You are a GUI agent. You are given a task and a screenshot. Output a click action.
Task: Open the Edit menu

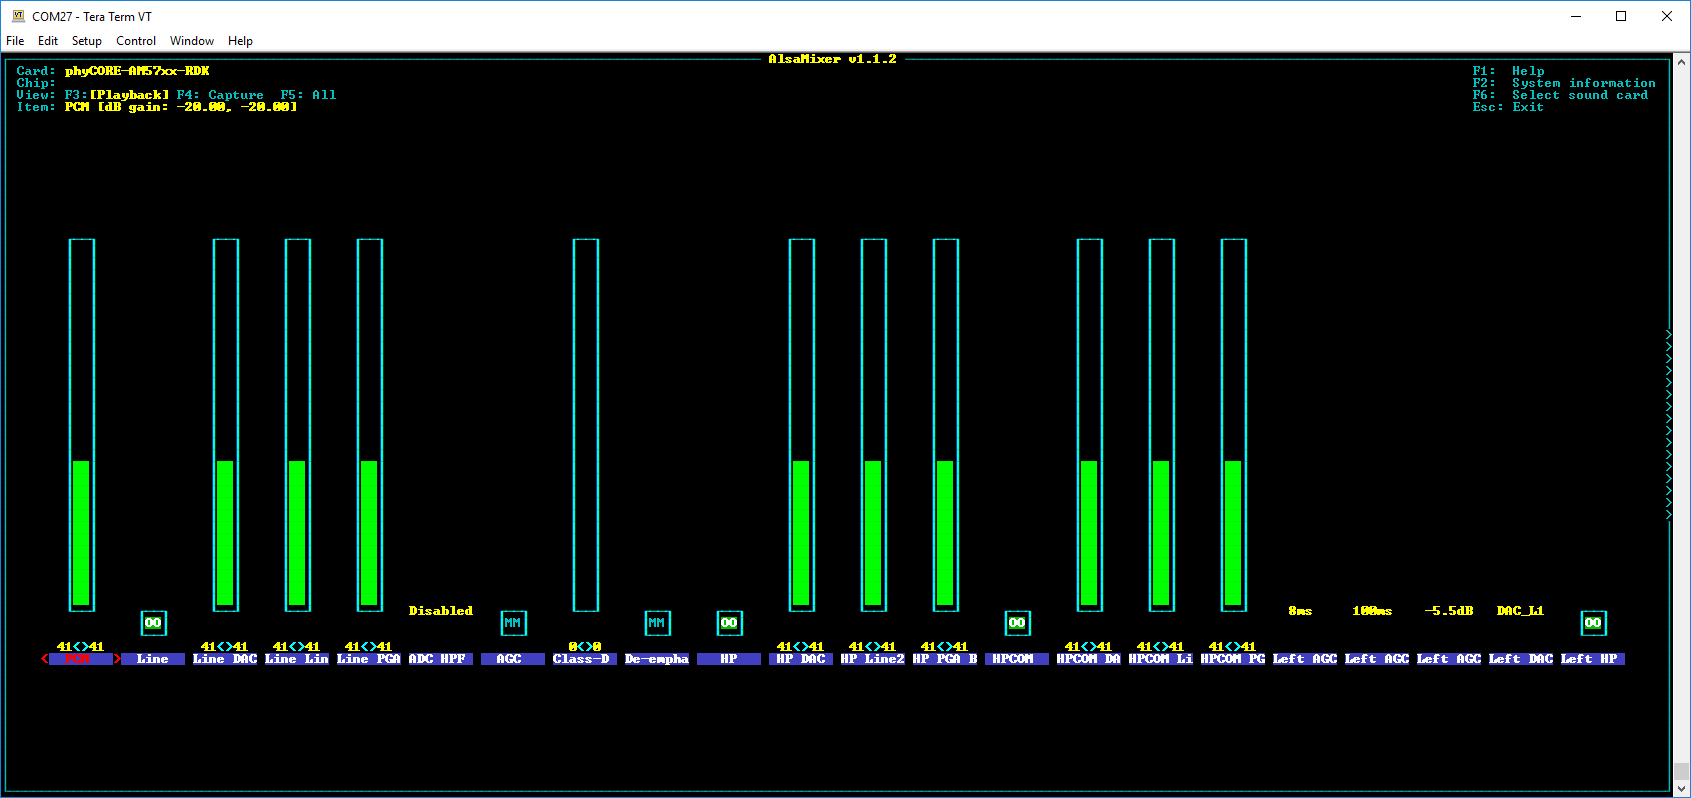coord(48,41)
